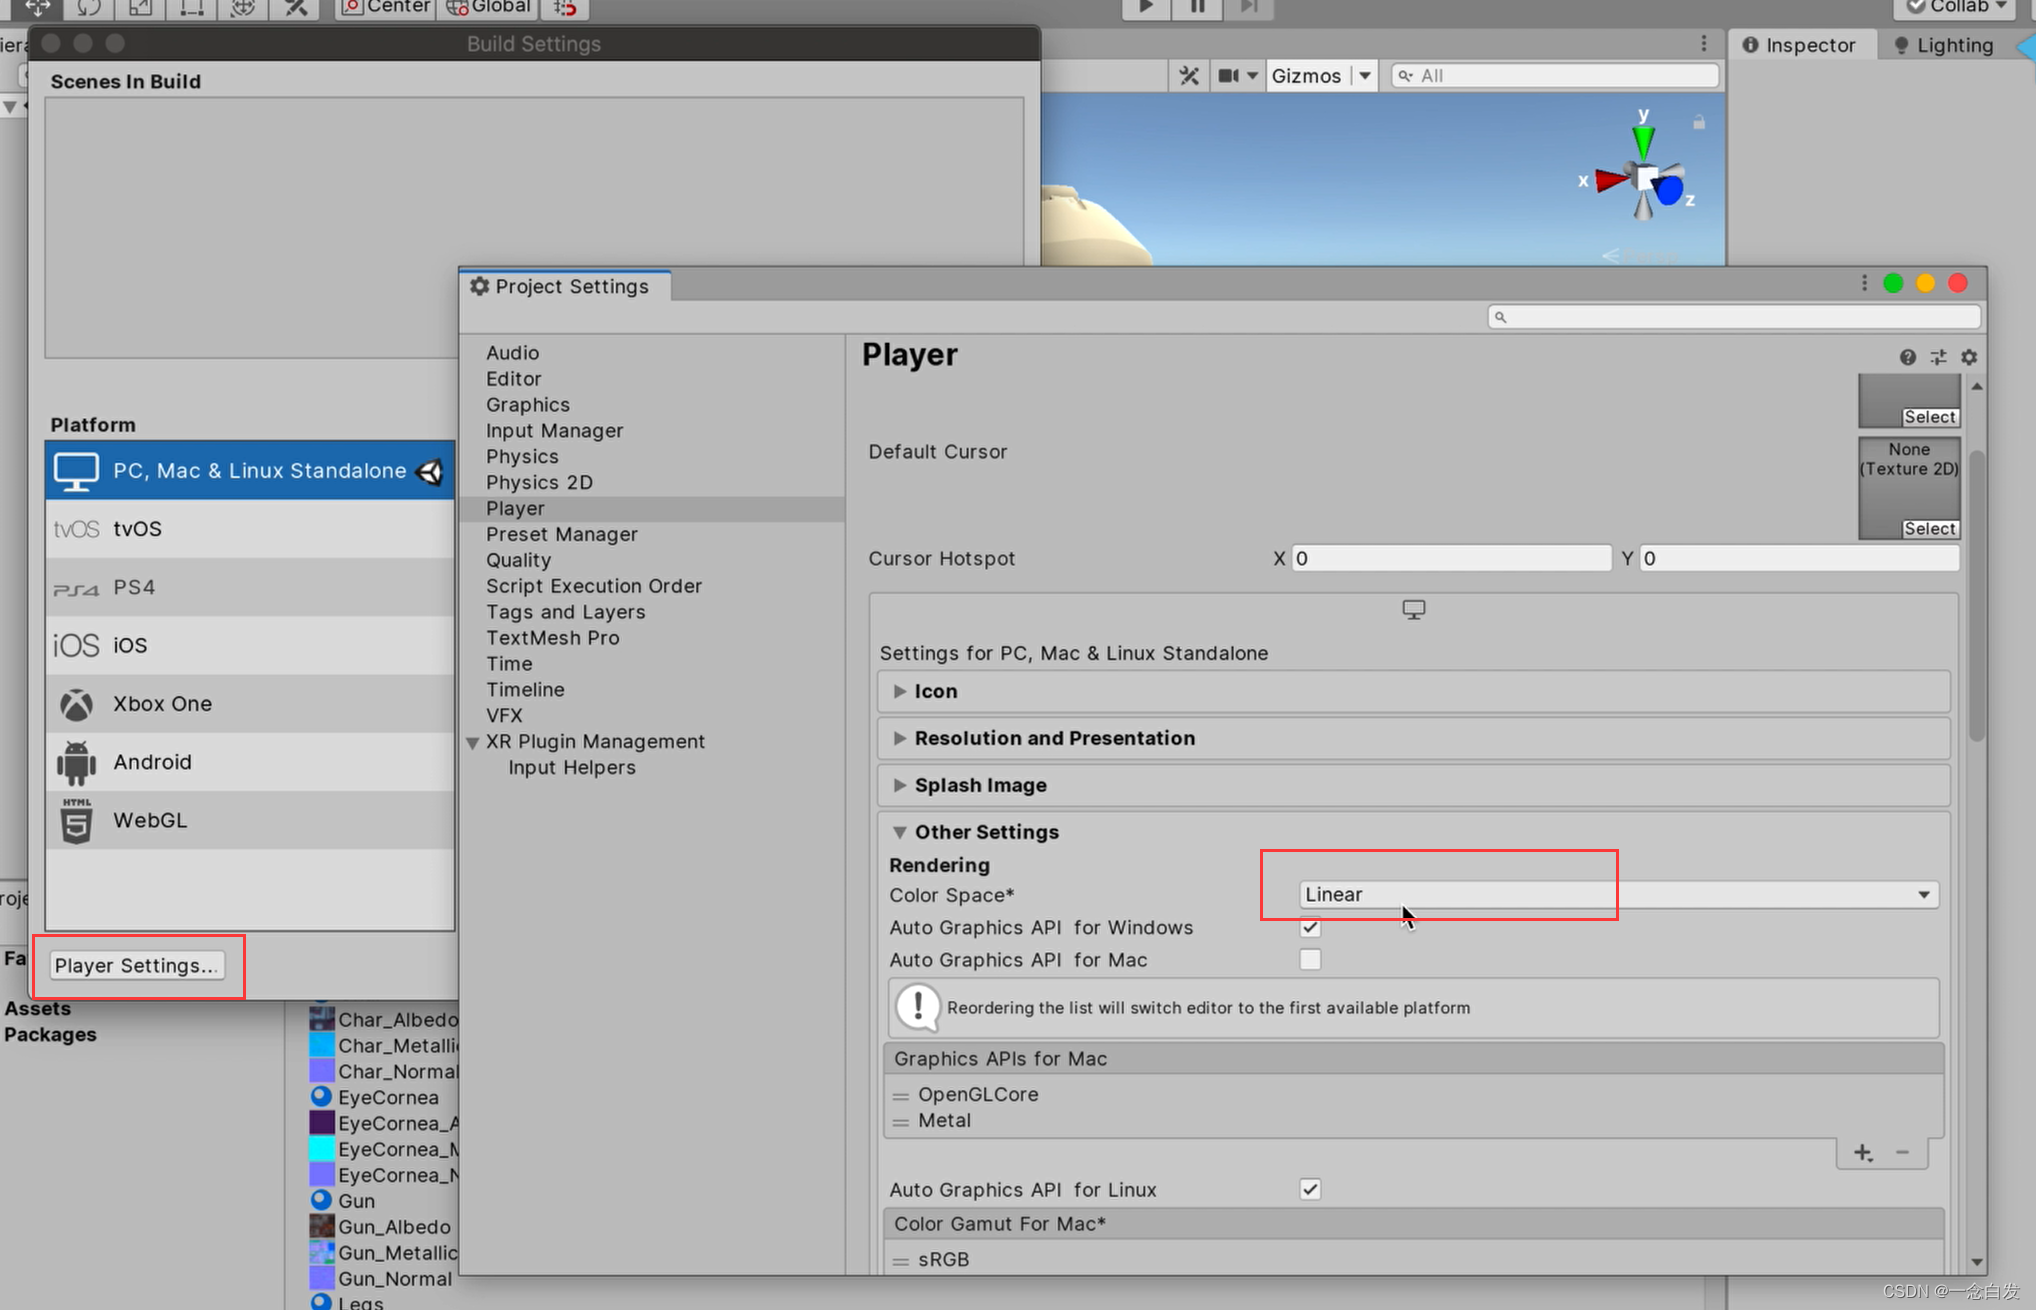Enable Auto Graphics API for Mac

point(1310,960)
